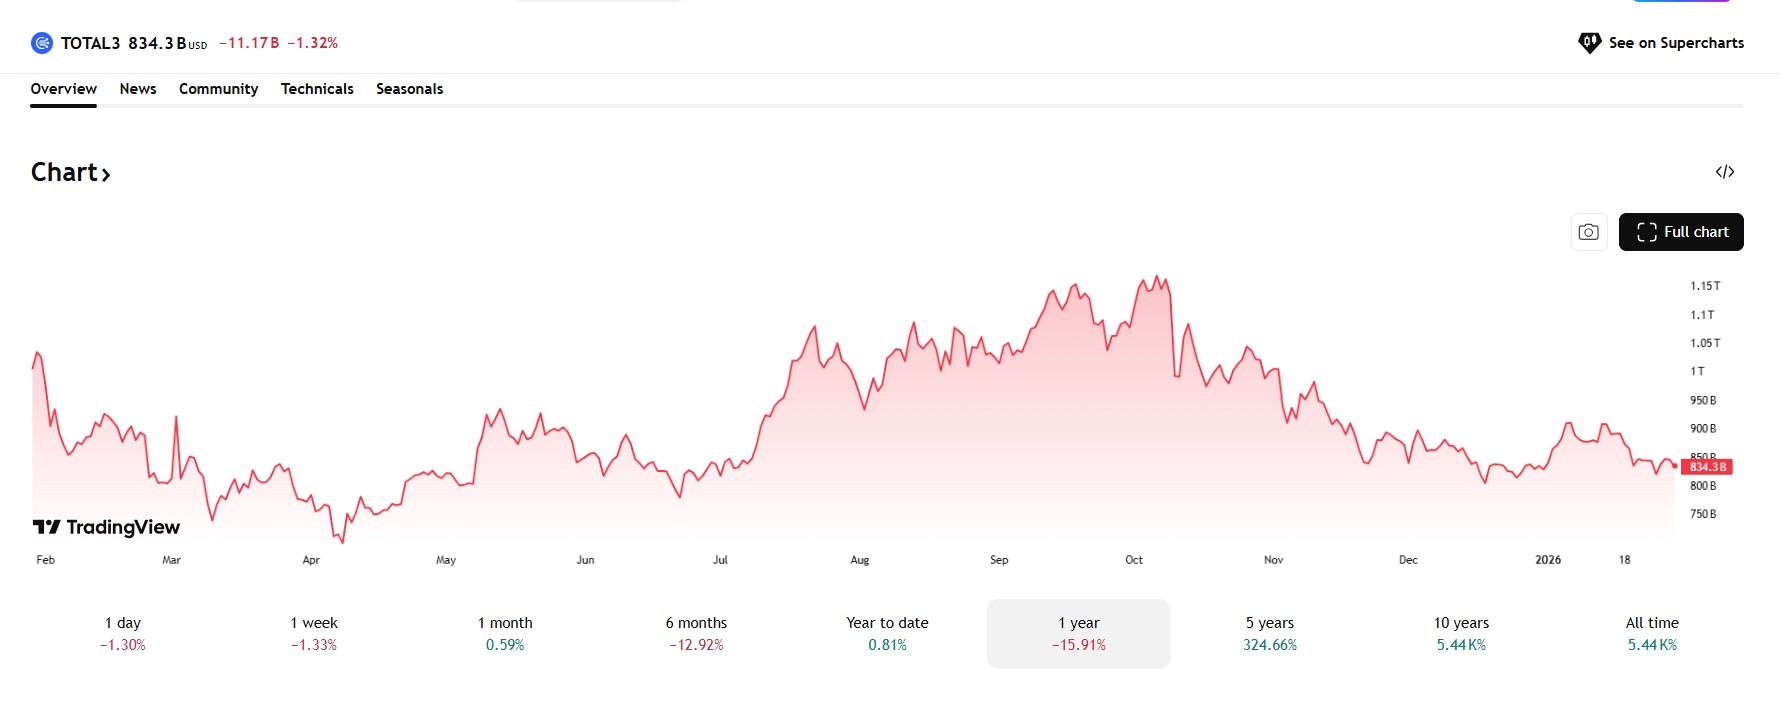
Task: Open the Full chart view
Action: 1681,232
